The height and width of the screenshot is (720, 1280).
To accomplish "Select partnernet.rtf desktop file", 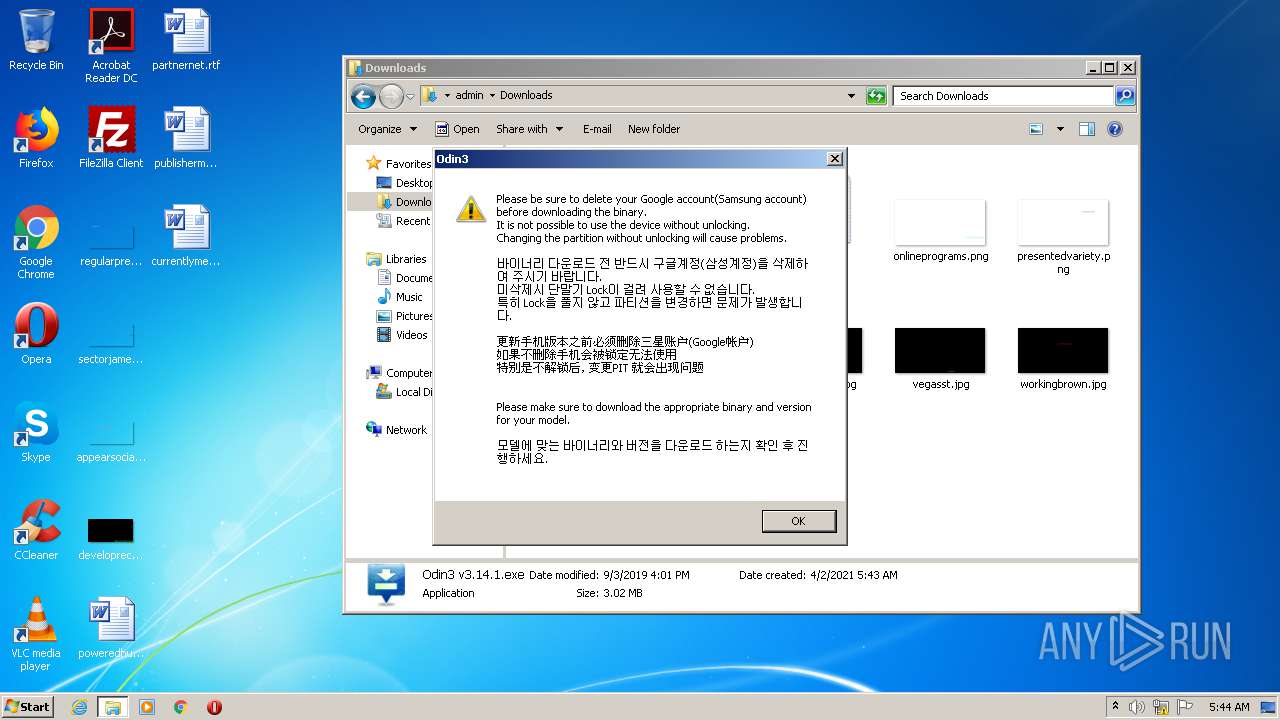I will pos(186,40).
